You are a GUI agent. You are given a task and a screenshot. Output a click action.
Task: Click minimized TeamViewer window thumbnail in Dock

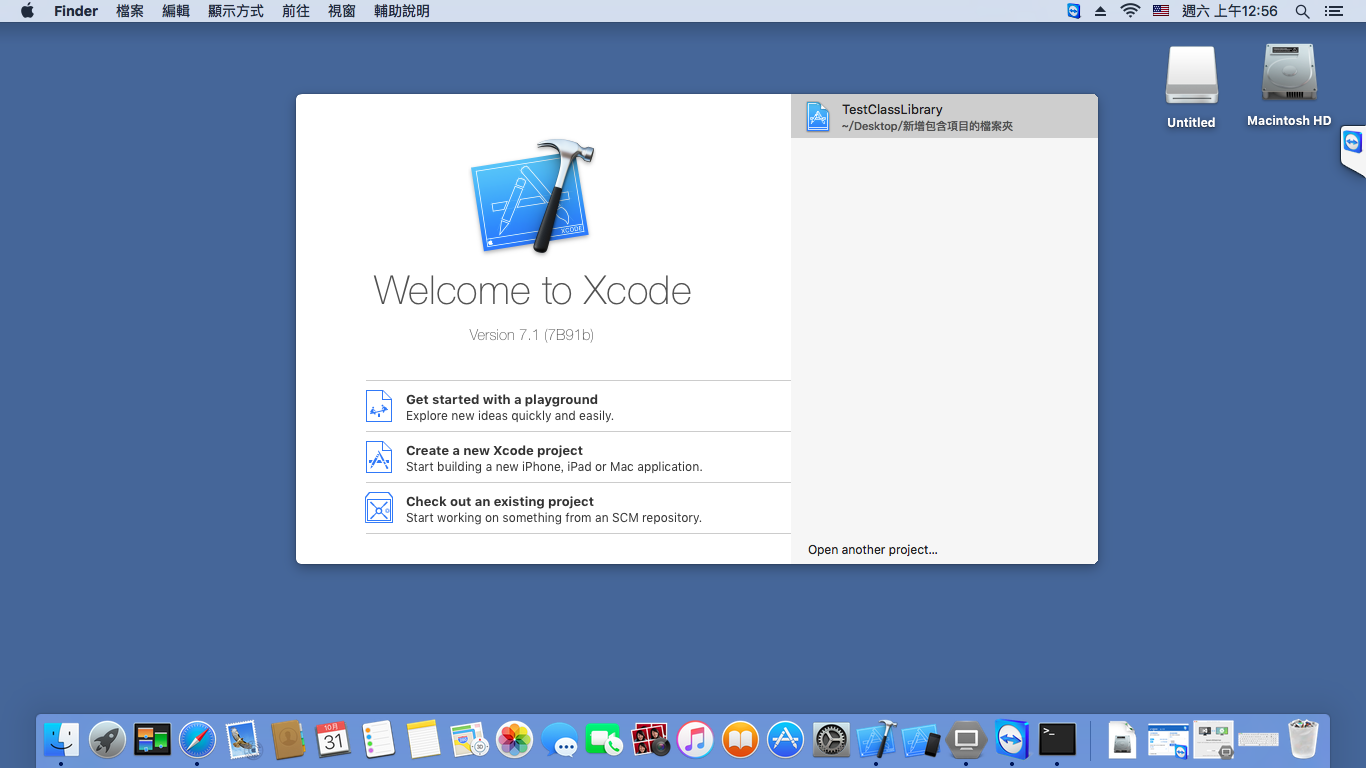pos(1168,740)
